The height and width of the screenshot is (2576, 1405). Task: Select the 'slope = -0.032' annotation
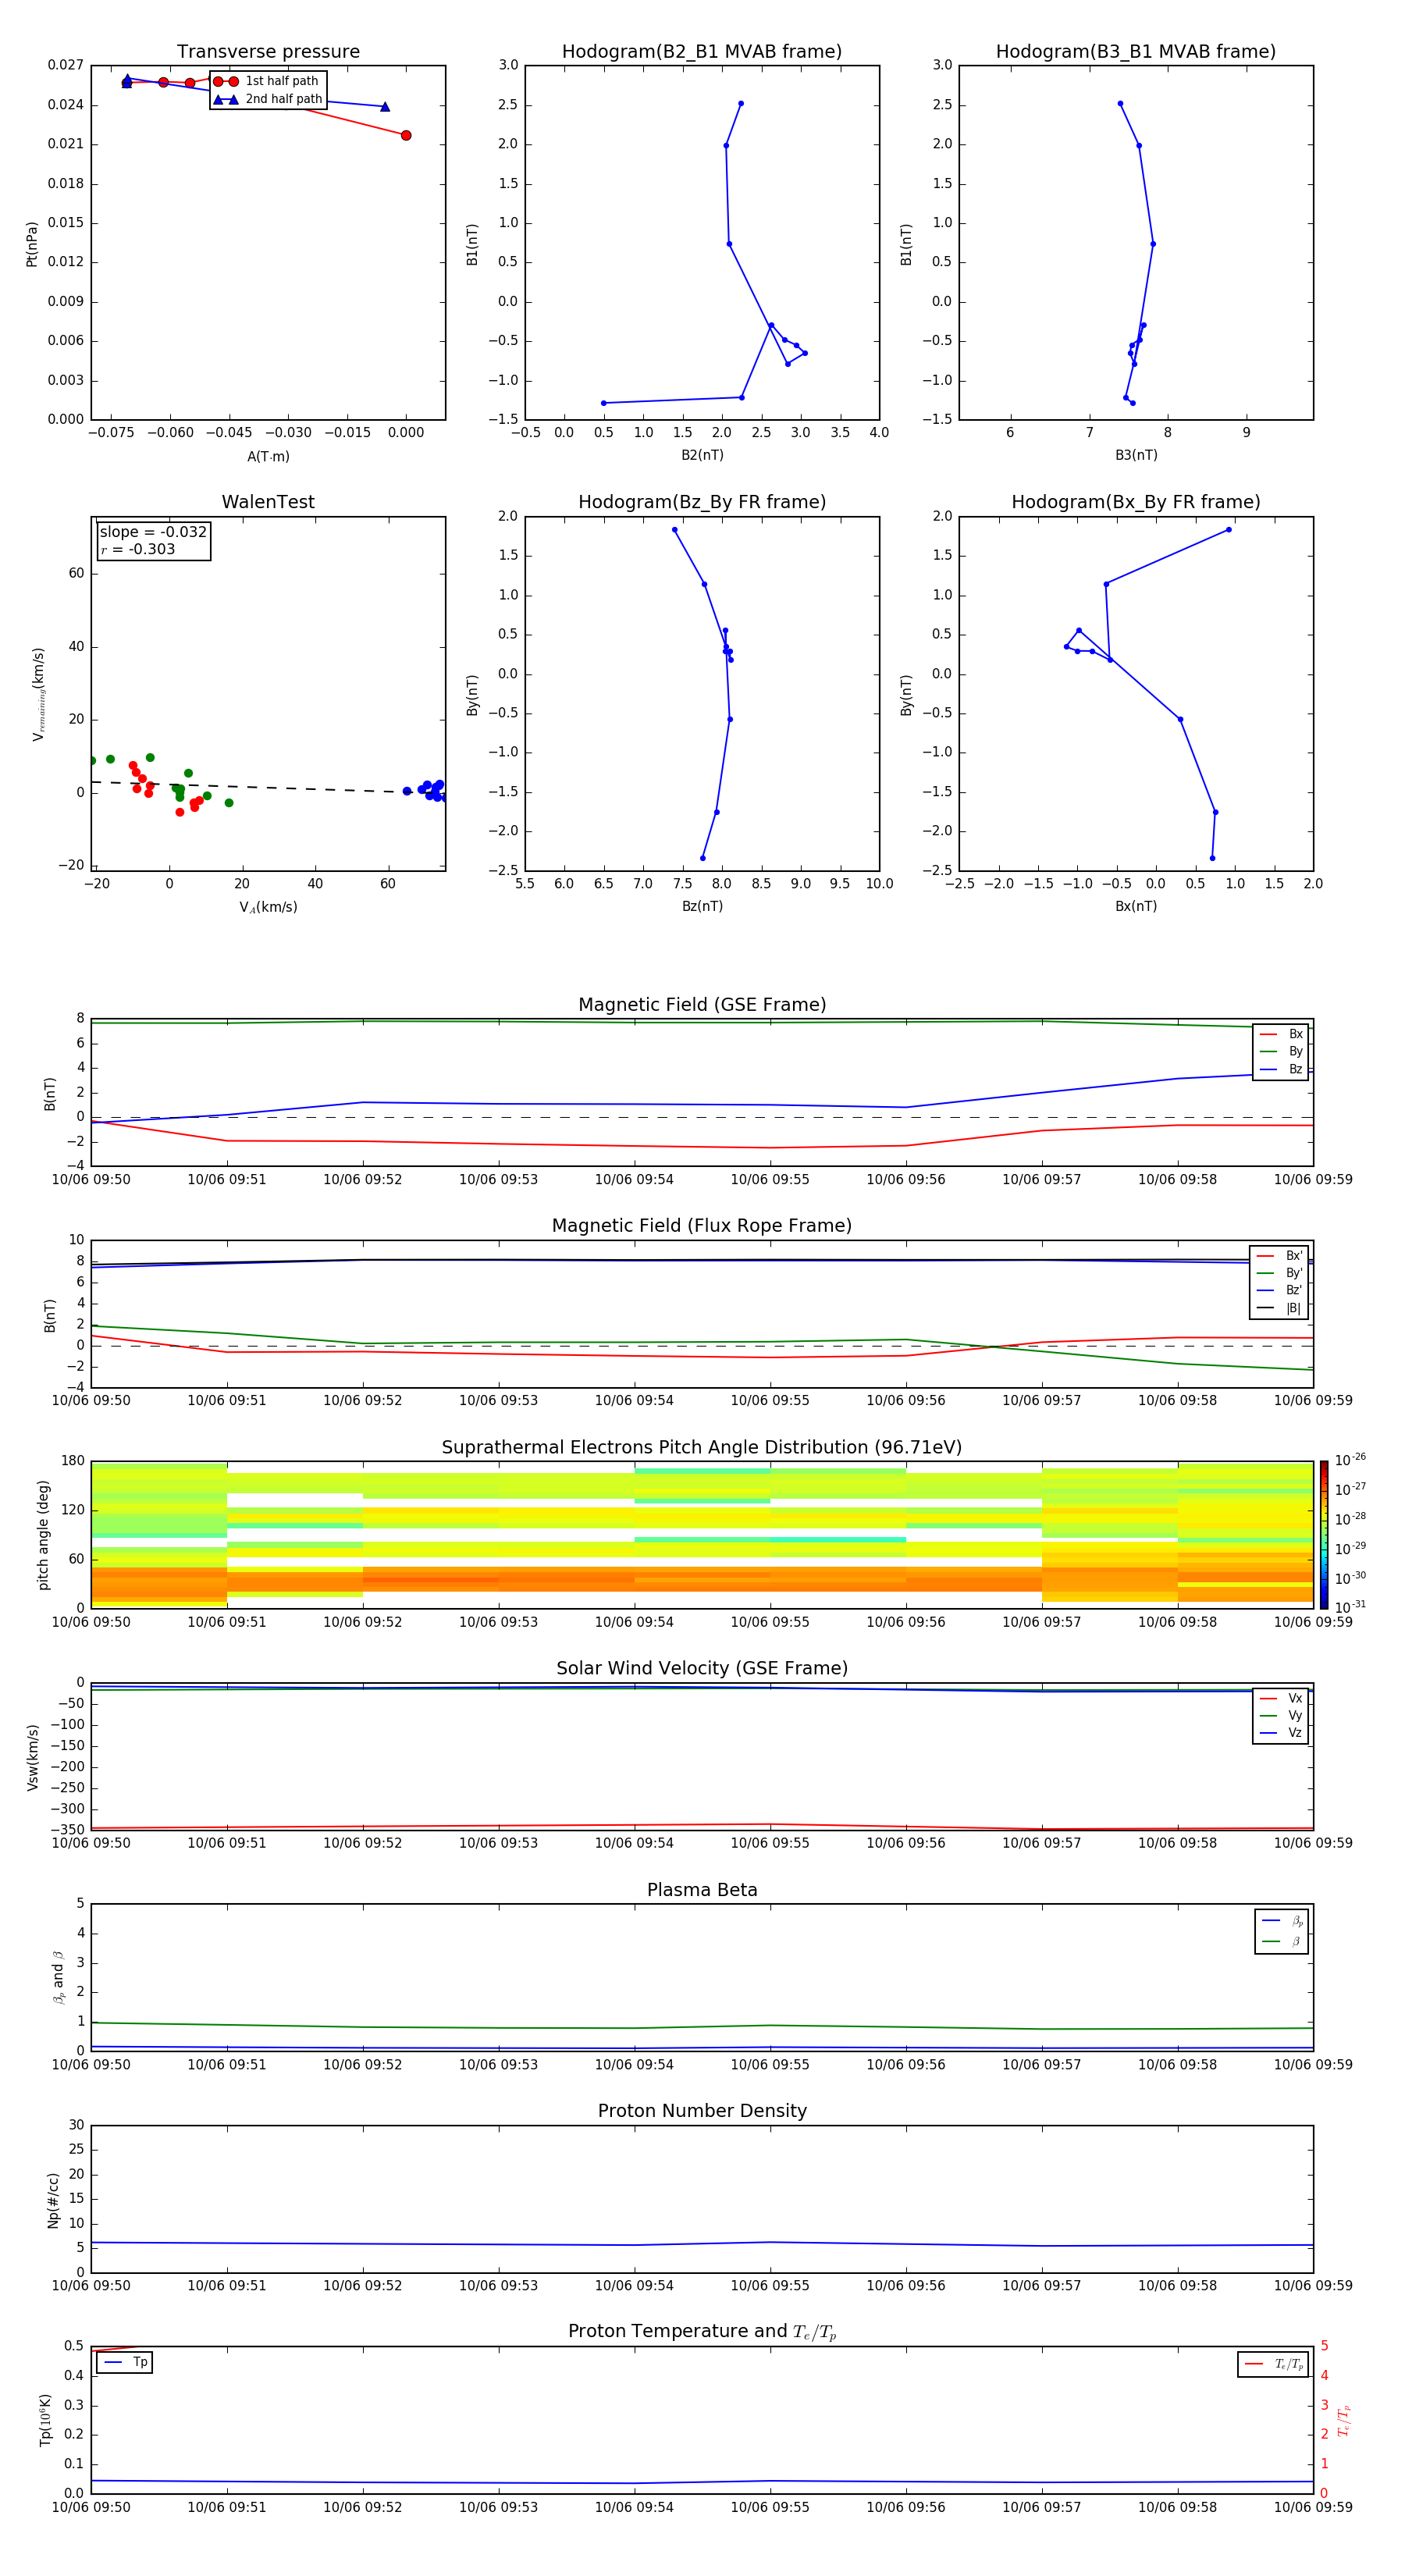153,532
